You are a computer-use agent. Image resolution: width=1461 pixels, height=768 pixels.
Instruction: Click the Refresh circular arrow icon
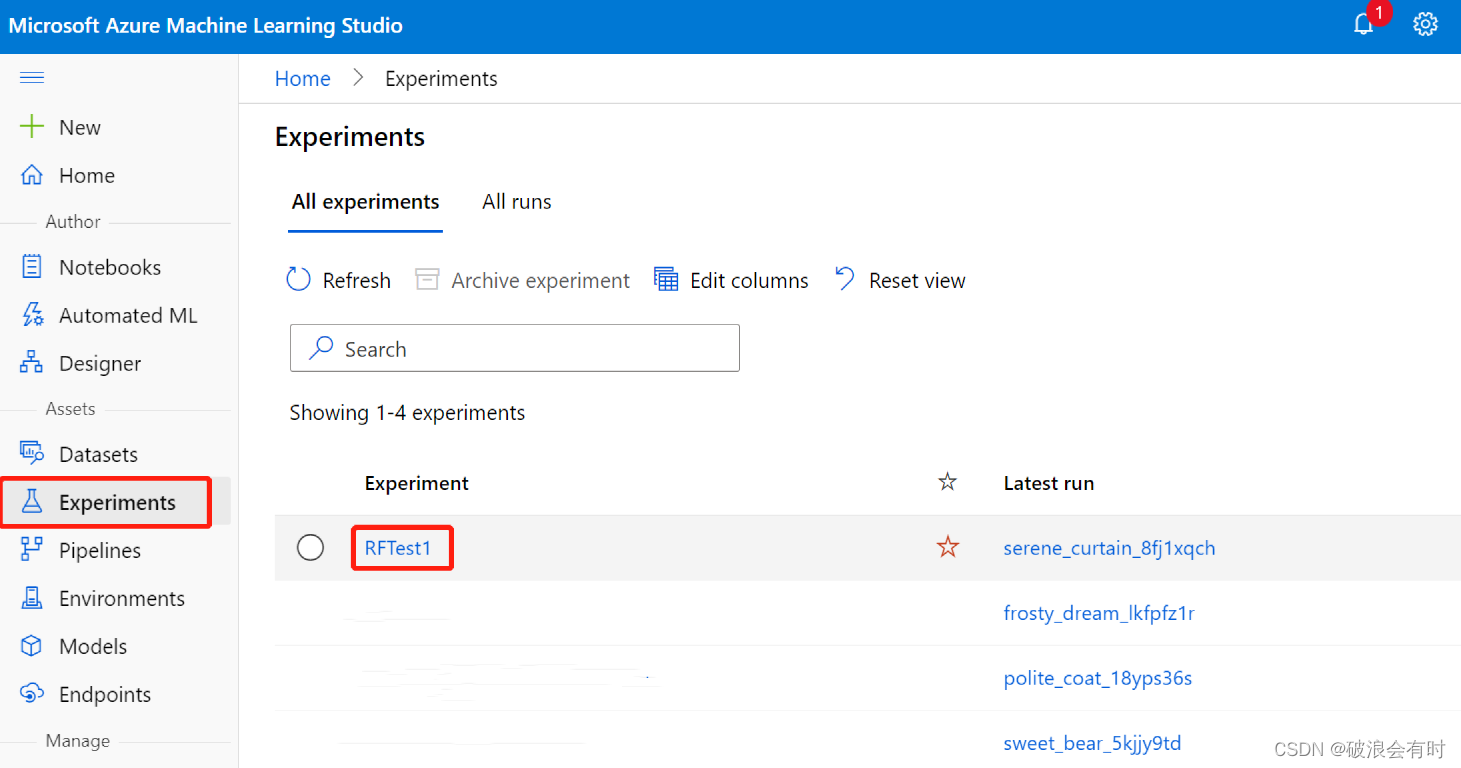[298, 280]
